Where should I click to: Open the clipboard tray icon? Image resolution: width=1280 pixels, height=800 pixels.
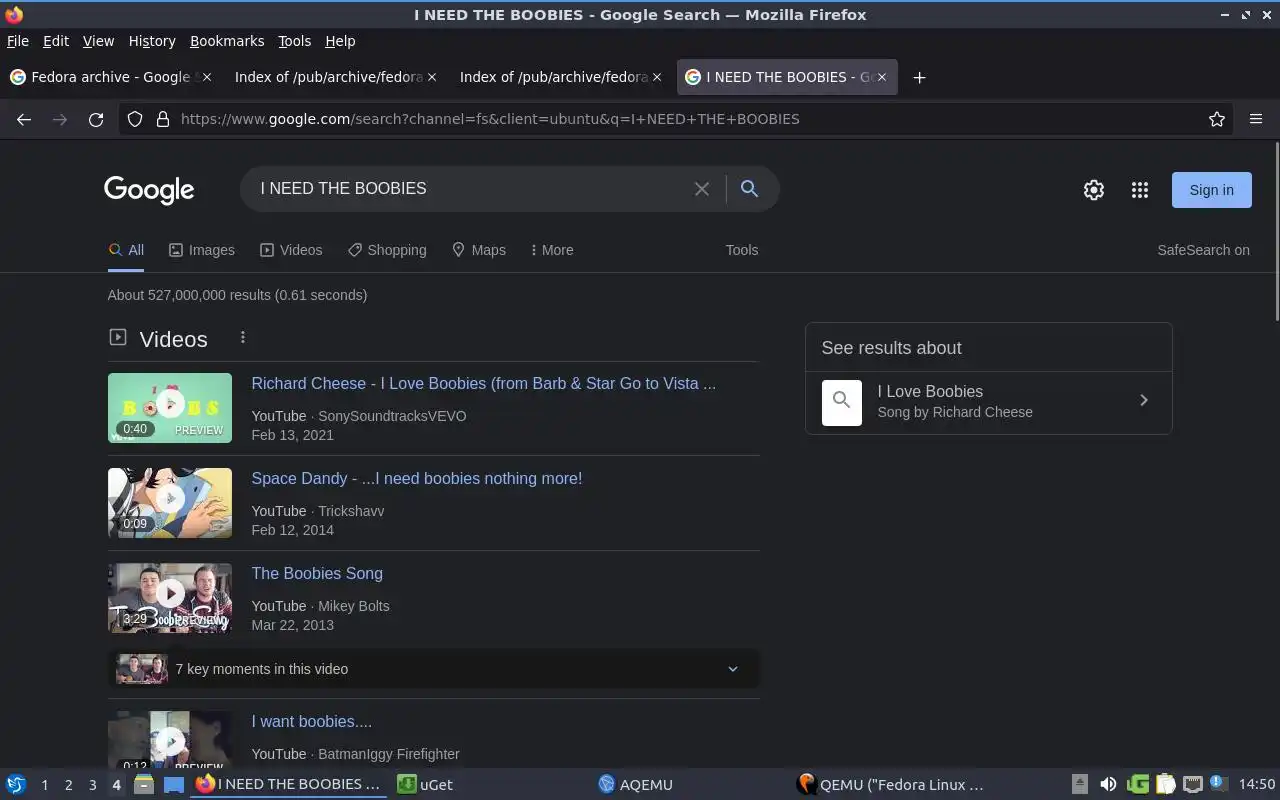(x=1165, y=785)
